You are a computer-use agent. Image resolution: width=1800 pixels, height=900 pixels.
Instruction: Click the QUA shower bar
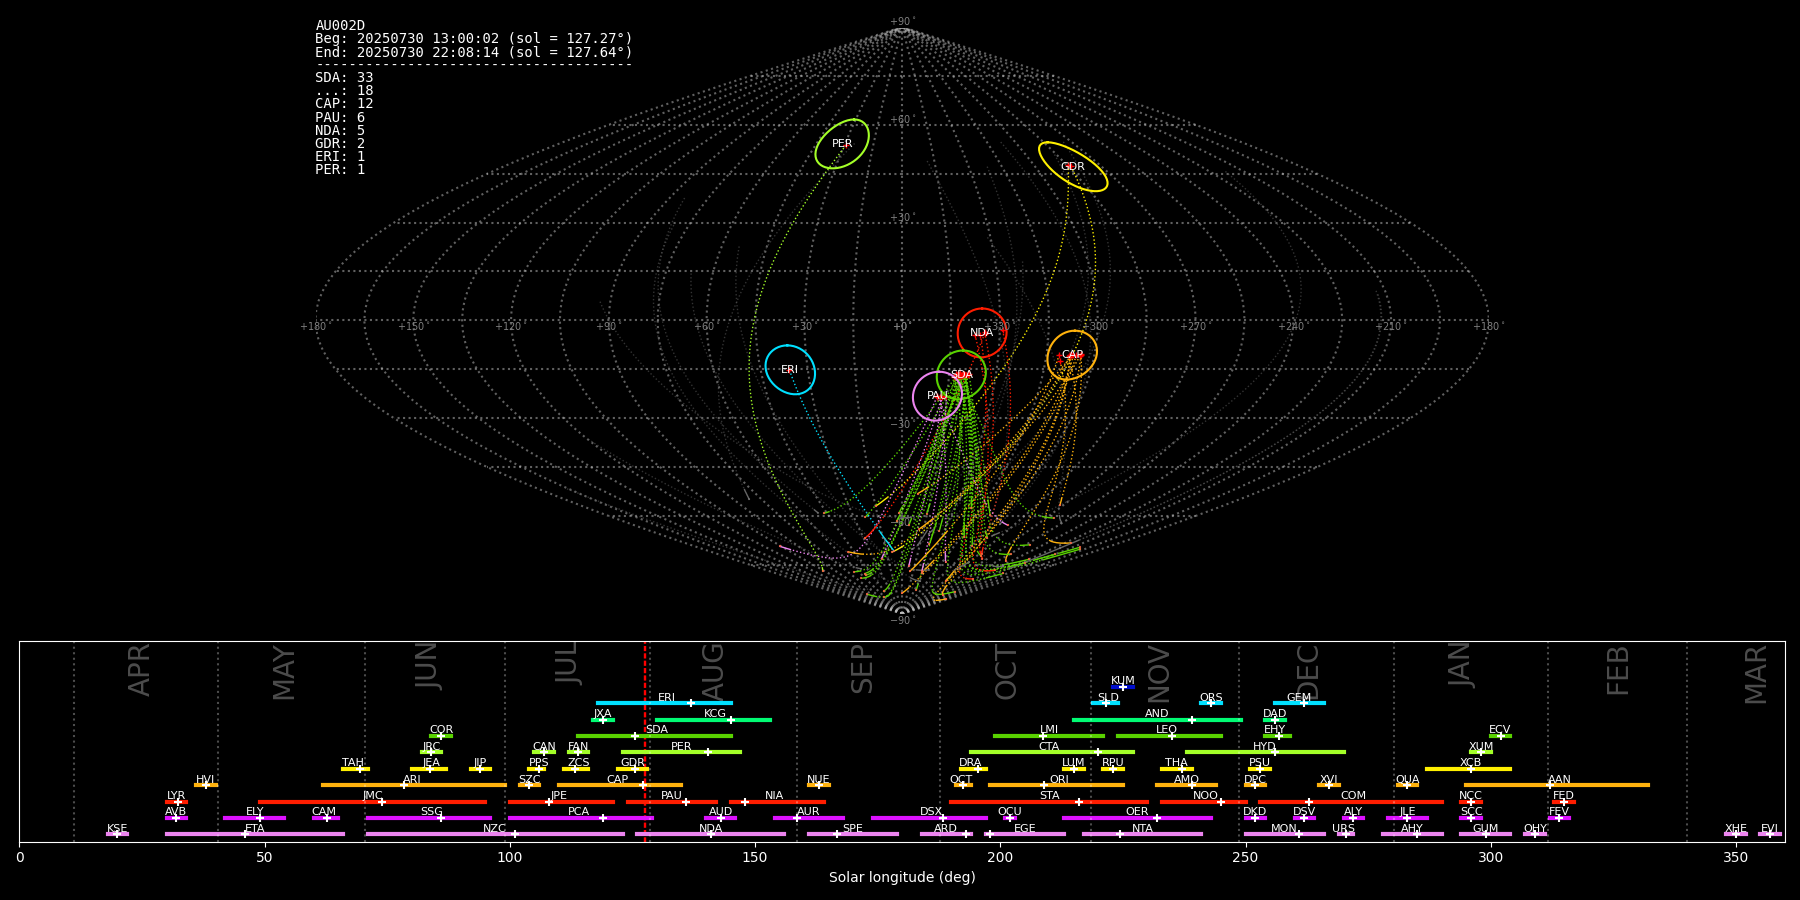coord(1407,785)
